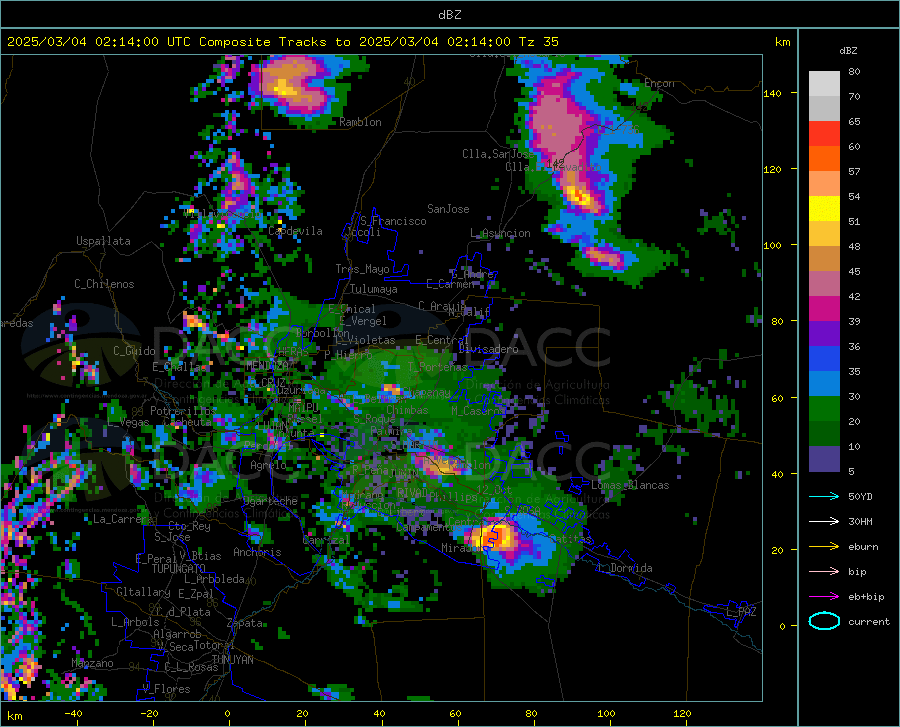Click the cyan 50YD arrow legend icon
This screenshot has height=727, width=900.
pyautogui.click(x=824, y=496)
